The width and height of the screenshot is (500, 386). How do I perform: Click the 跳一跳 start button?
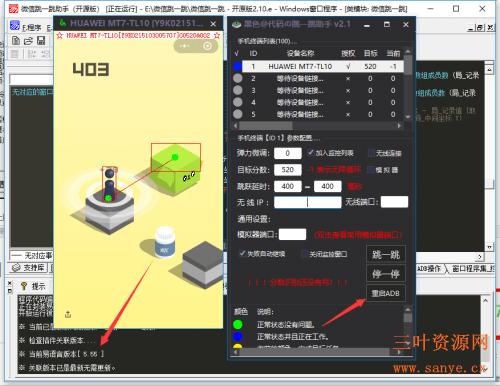(386, 255)
